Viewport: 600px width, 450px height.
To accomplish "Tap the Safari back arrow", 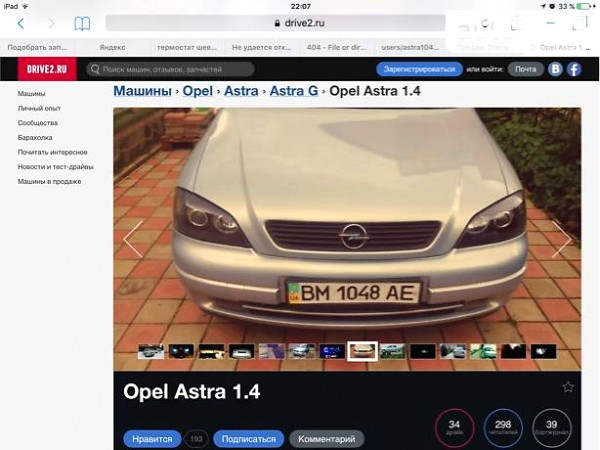I will (20, 23).
